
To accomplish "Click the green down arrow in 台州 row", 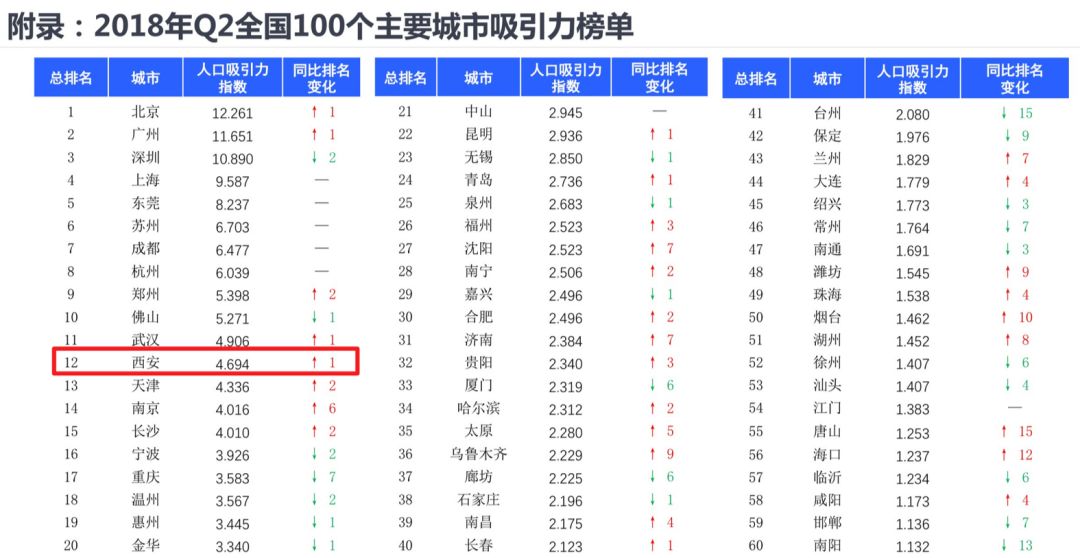I will tap(1004, 113).
